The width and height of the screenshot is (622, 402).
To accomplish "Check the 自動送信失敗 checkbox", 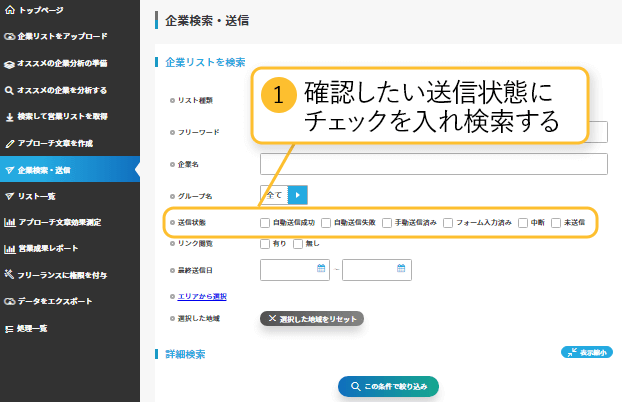I will coord(326,223).
